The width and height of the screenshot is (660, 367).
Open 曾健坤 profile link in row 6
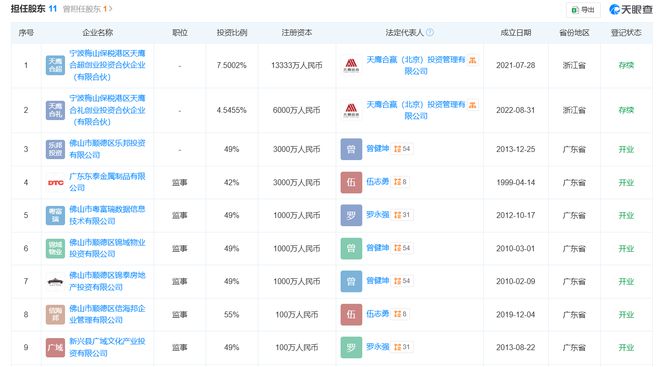pos(378,248)
